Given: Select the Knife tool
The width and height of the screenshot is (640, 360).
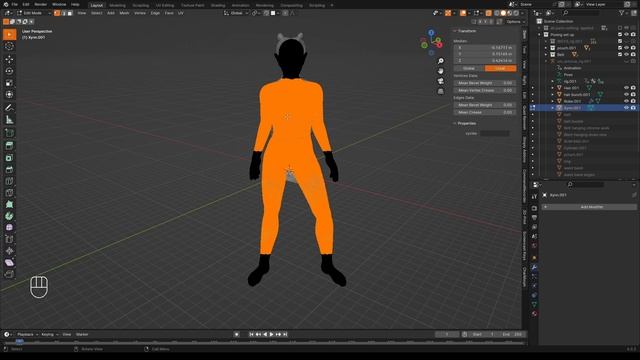Looking at the screenshot, I should click(x=9, y=193).
